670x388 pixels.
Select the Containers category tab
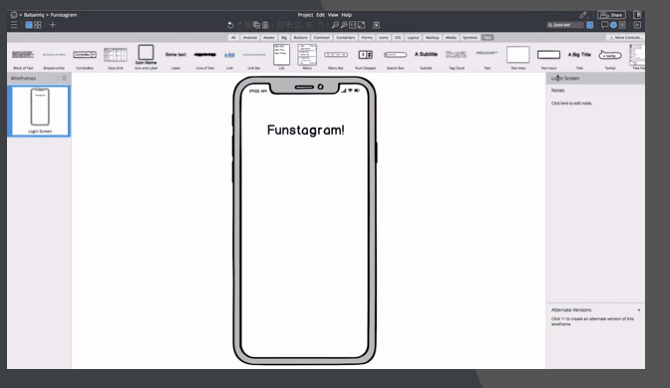[346, 38]
